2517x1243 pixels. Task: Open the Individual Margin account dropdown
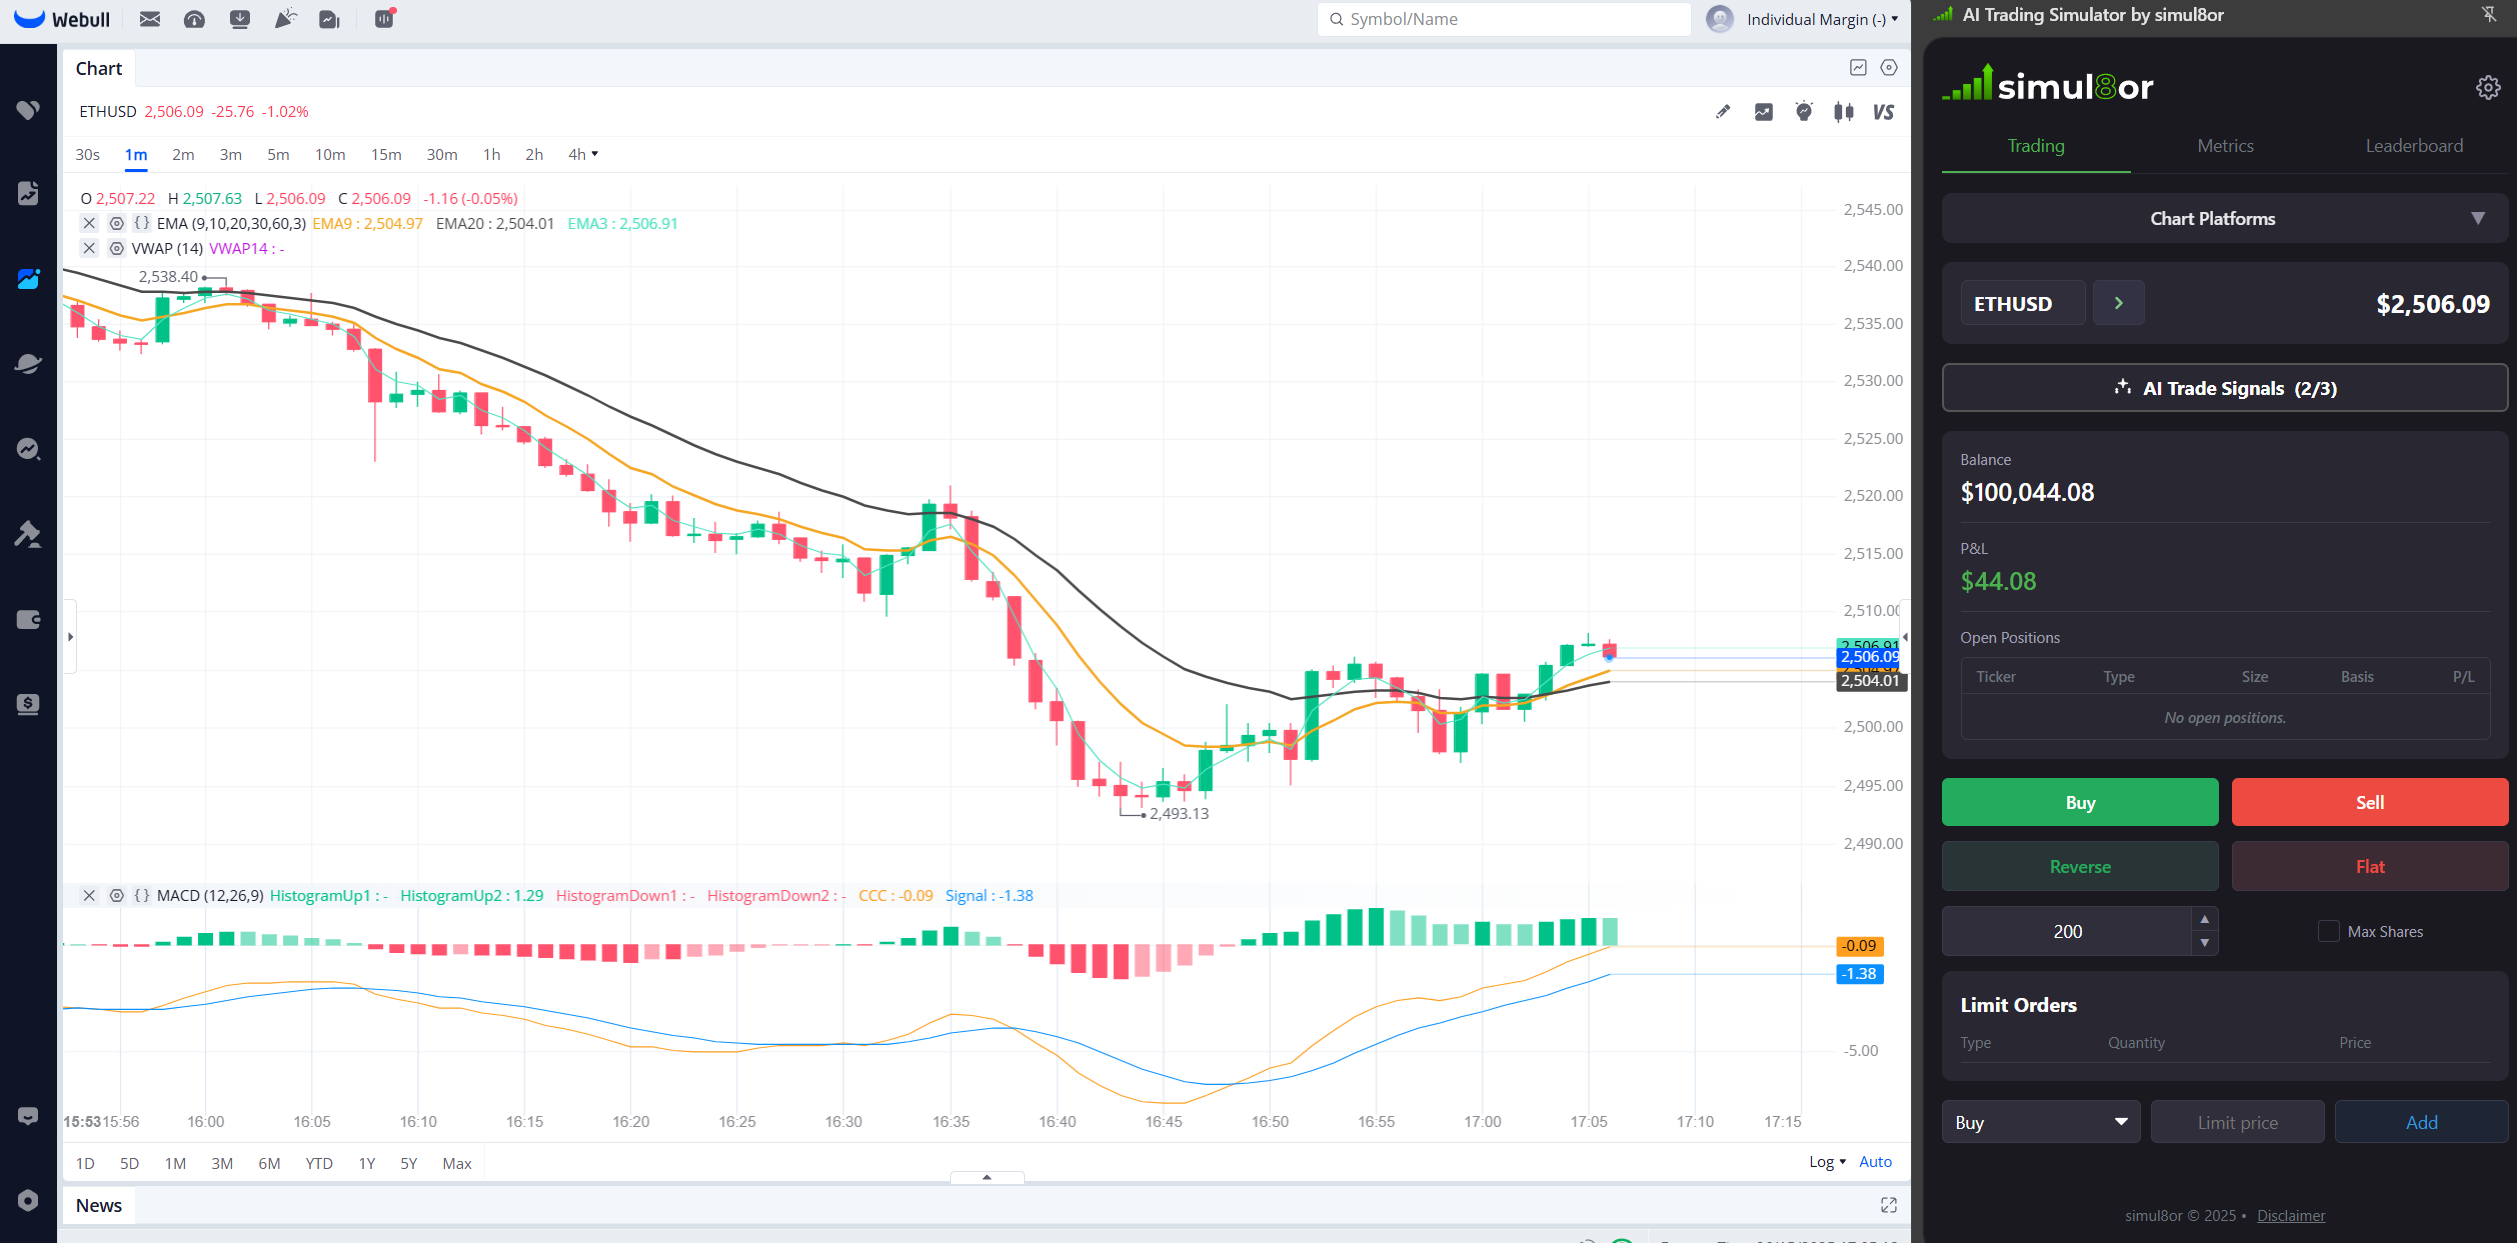pos(1821,19)
